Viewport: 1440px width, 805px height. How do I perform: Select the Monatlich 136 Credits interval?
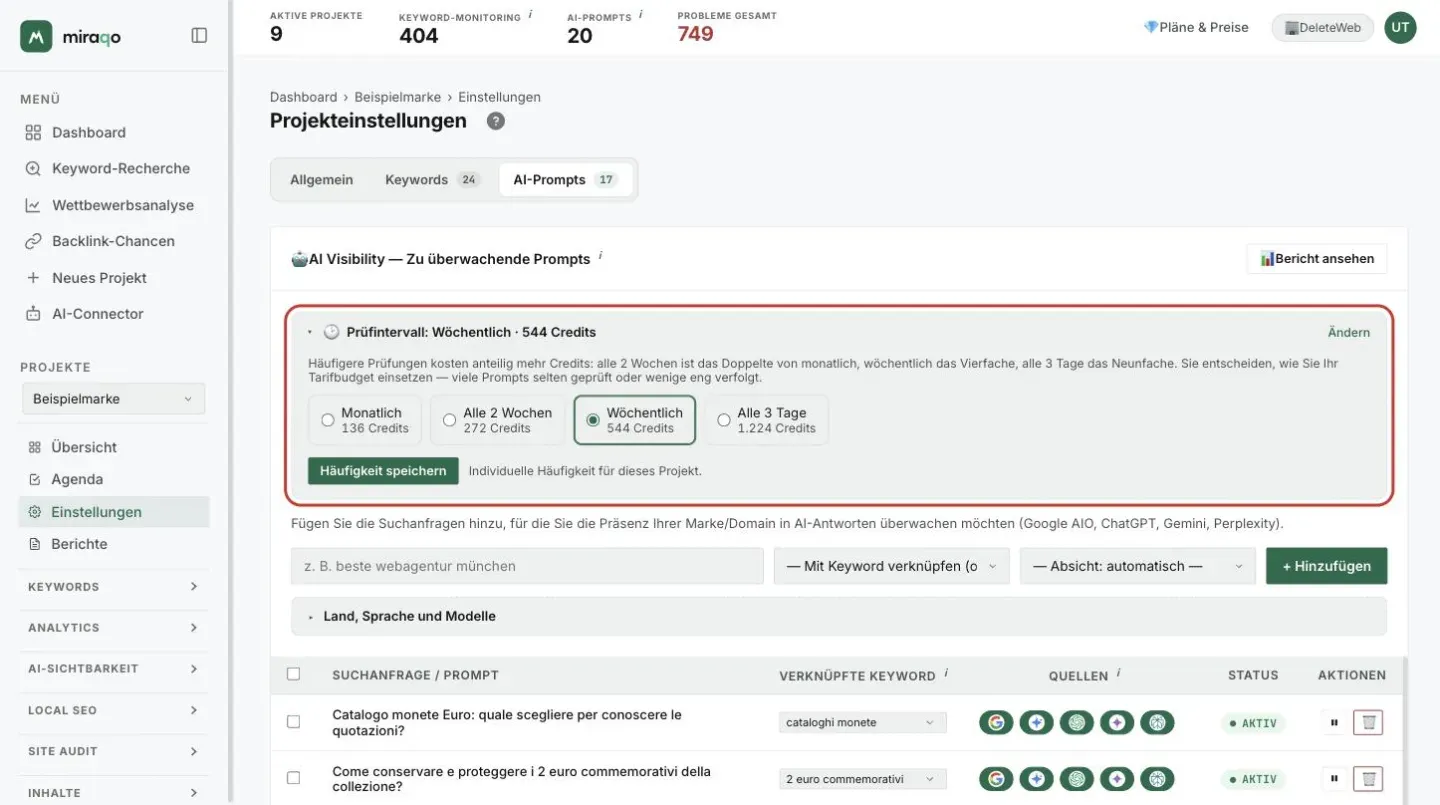coord(364,420)
